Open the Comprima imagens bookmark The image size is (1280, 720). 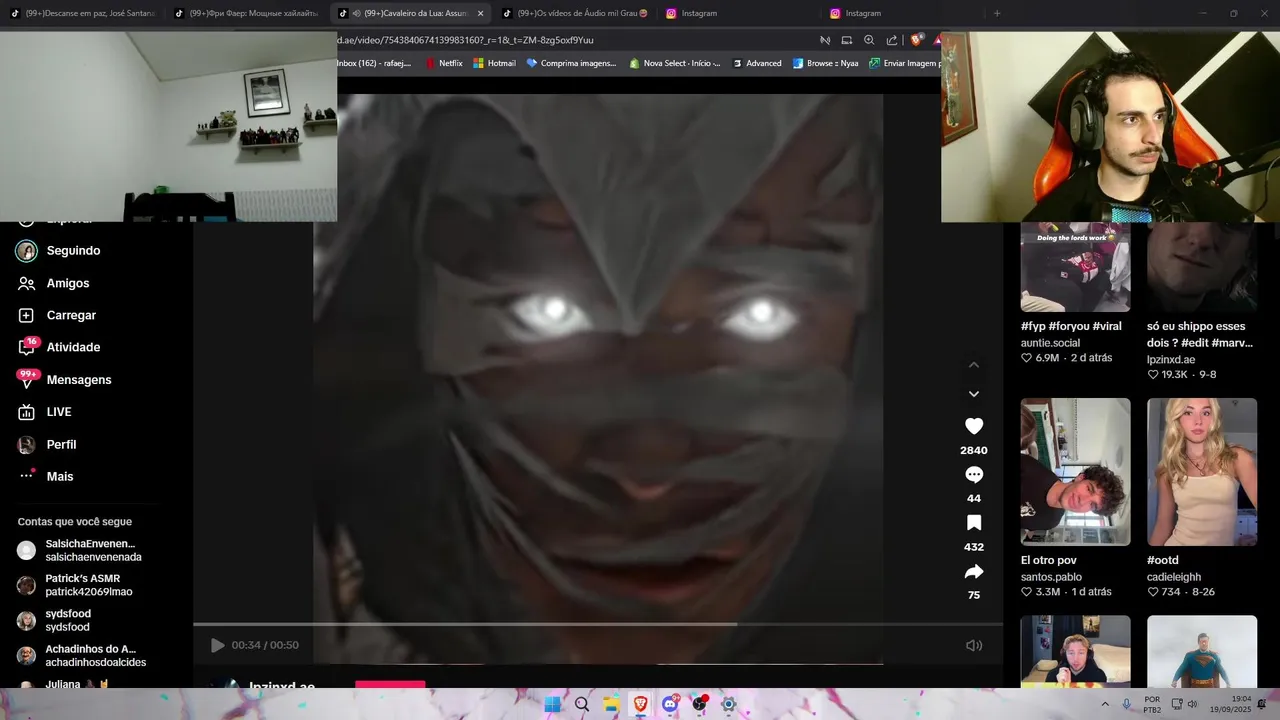[571, 63]
